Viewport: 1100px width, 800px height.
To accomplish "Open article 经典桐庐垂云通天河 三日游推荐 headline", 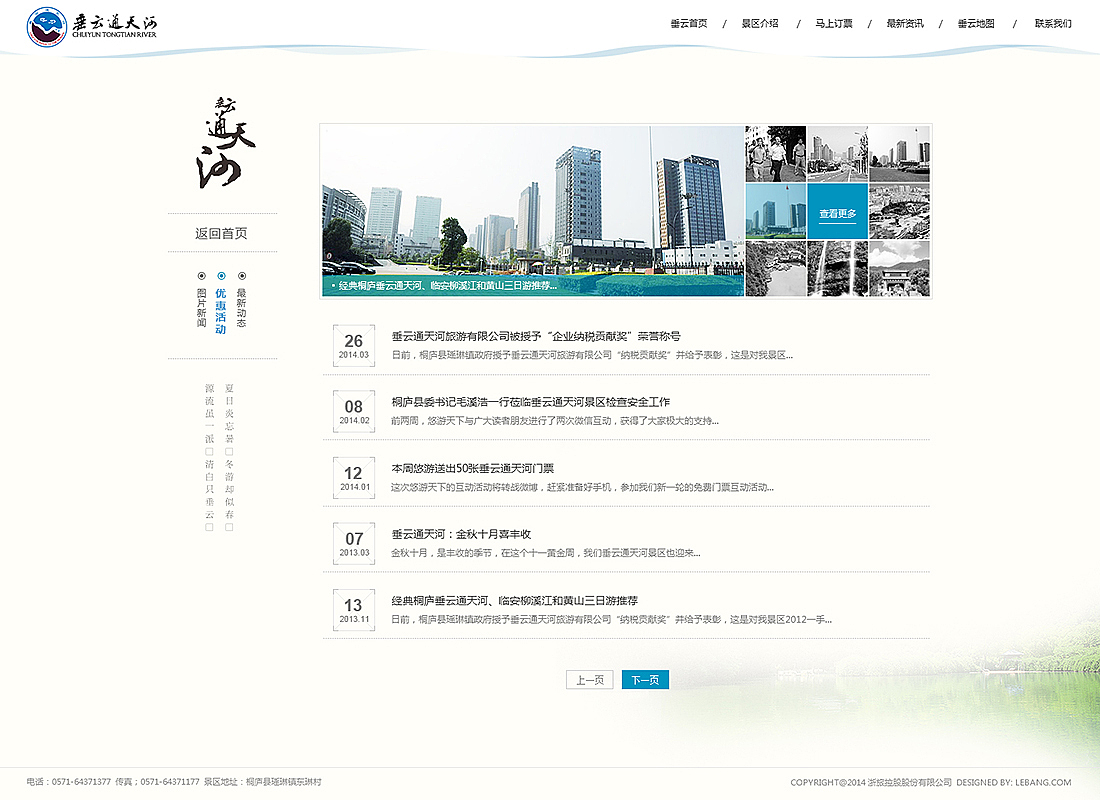I will tap(514, 601).
